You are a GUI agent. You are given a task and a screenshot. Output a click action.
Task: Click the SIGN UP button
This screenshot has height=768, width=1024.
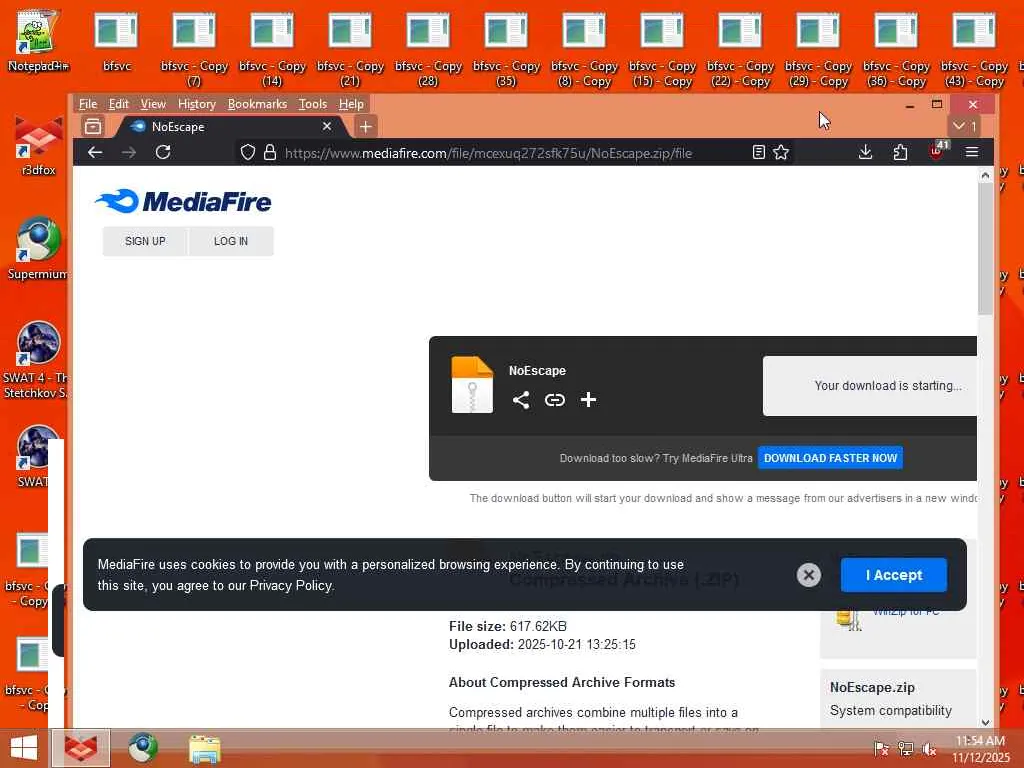tap(145, 241)
